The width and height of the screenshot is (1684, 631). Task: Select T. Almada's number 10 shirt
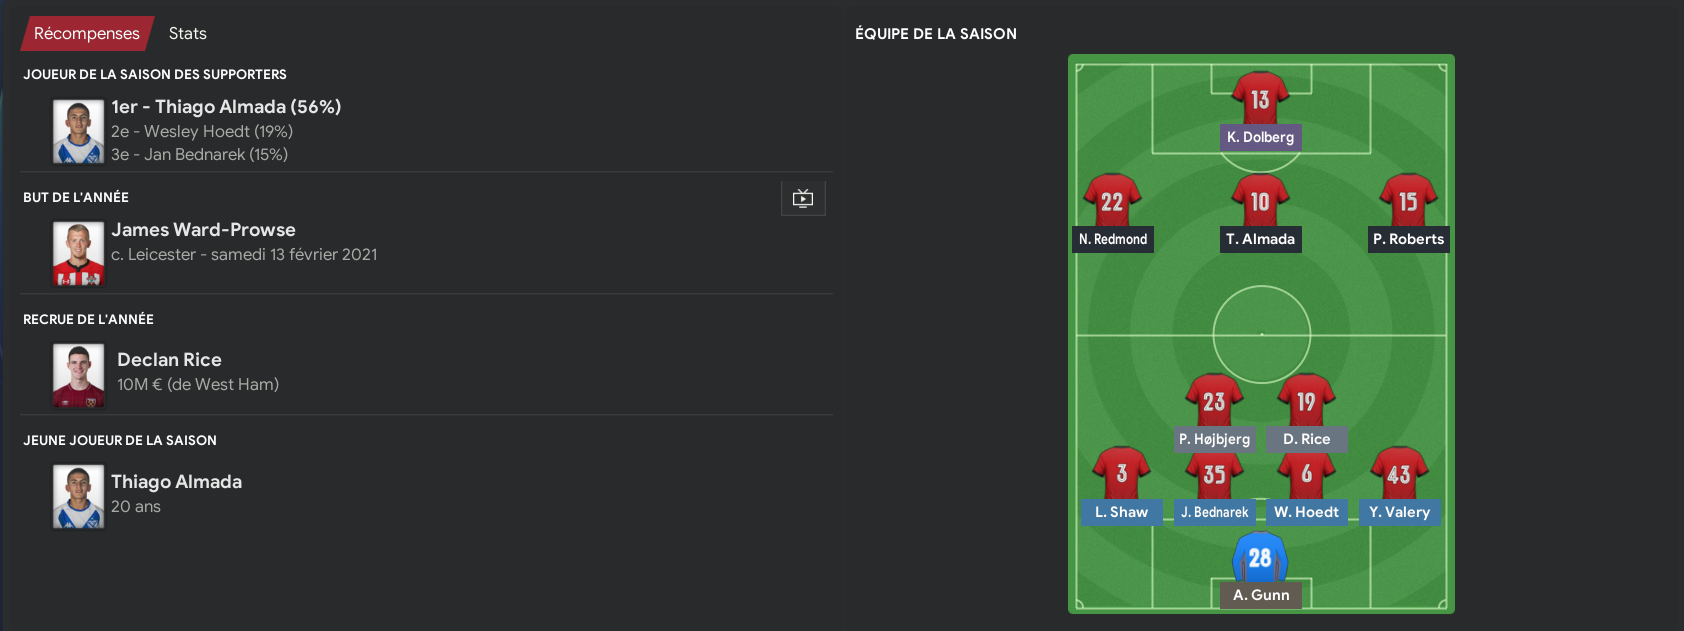coord(1260,200)
